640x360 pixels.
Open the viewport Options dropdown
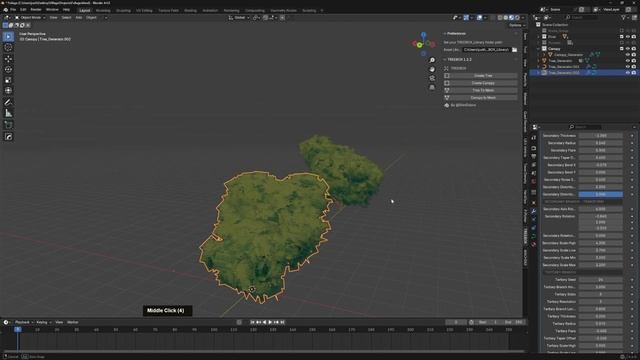(516, 25)
